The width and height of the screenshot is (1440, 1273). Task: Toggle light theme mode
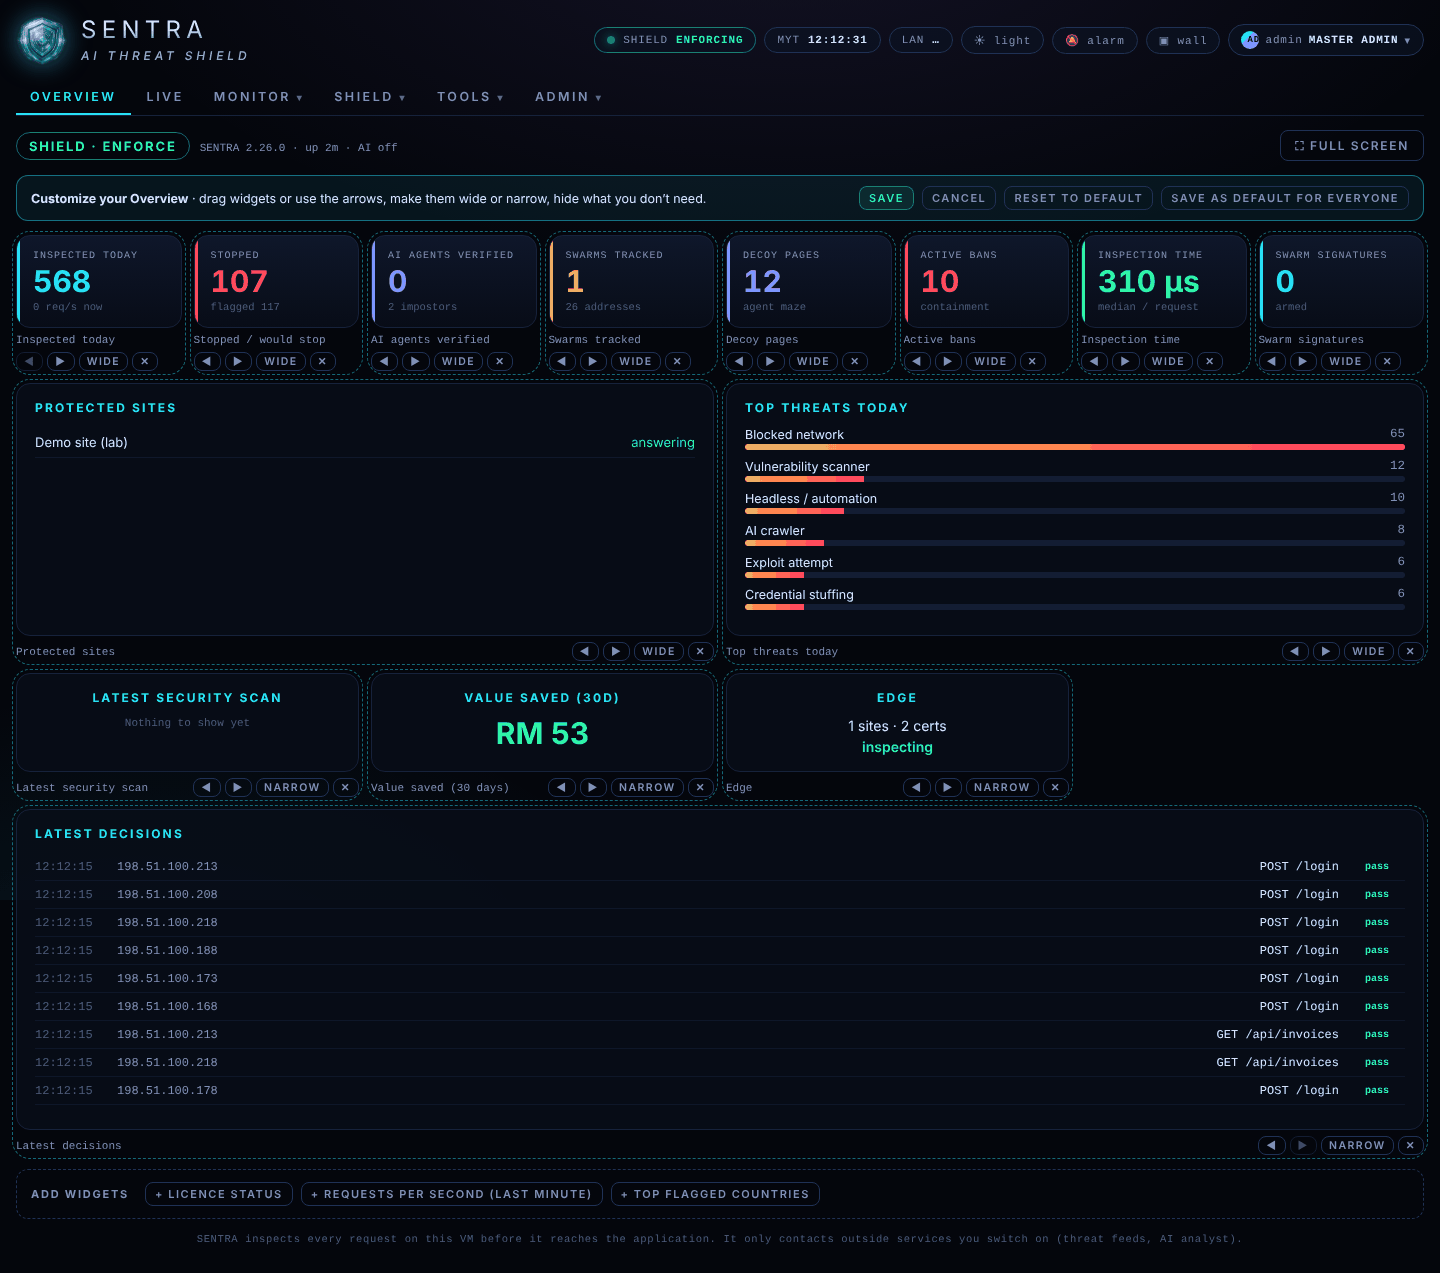pyautogui.click(x=1002, y=40)
